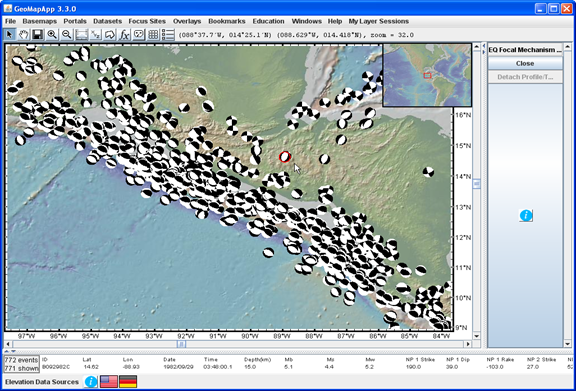Open the Focus Sites menu
Image resolution: width=576 pixels, height=391 pixels.
pyautogui.click(x=147, y=21)
